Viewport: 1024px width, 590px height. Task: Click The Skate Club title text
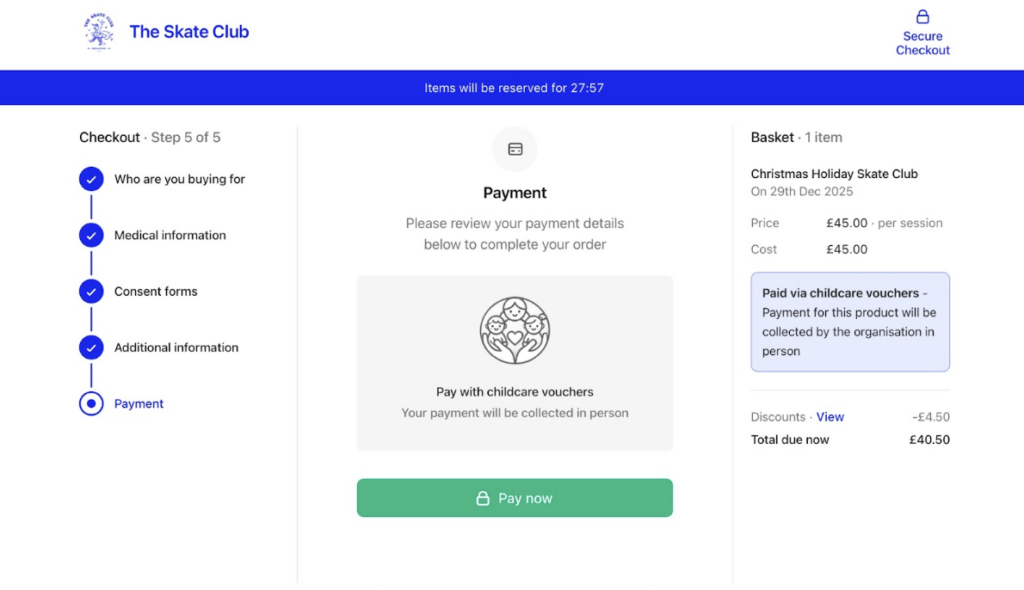click(189, 32)
